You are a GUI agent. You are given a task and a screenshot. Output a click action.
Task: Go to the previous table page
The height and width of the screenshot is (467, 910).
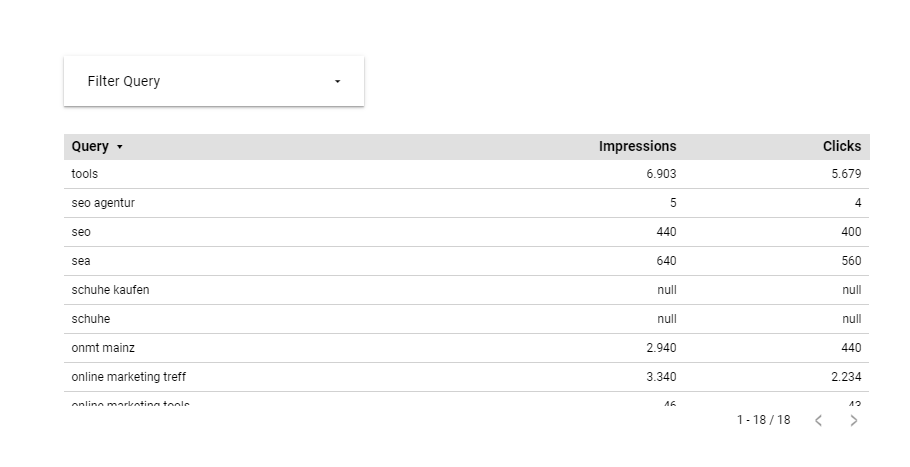click(818, 420)
